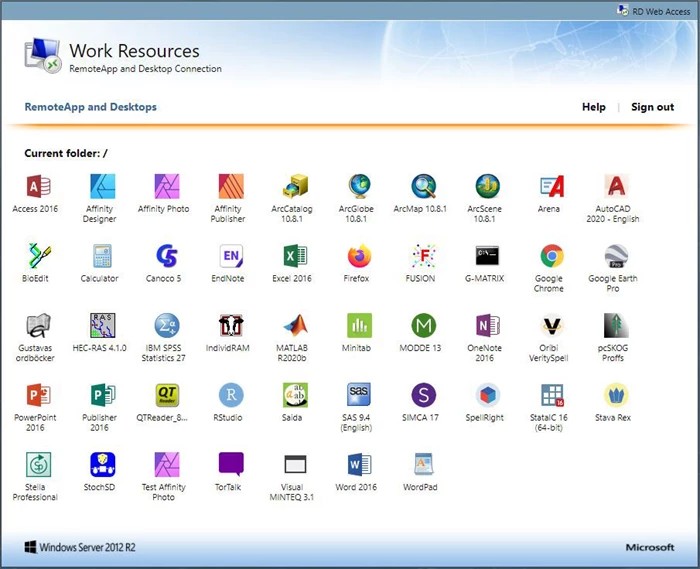Open the BioEdit icon
This screenshot has height=569, width=700.
tap(38, 256)
